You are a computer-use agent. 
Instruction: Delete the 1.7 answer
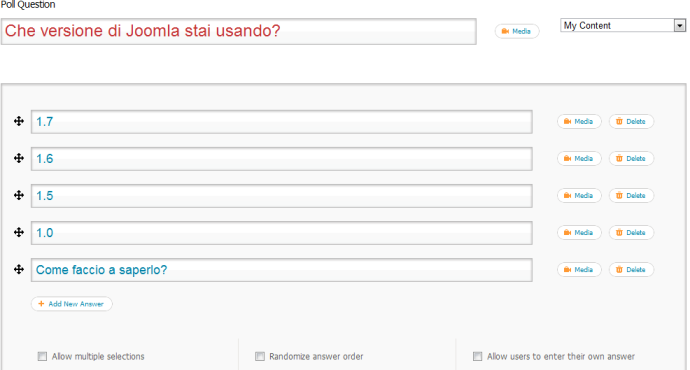pos(631,121)
